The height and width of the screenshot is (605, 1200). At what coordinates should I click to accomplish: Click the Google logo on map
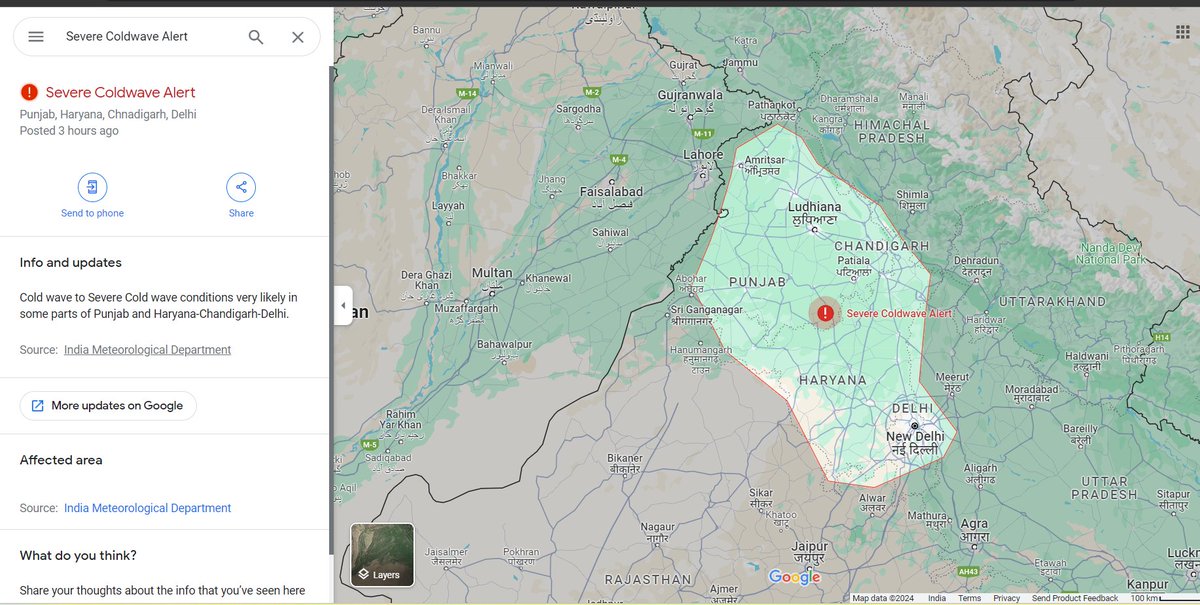[x=794, y=577]
